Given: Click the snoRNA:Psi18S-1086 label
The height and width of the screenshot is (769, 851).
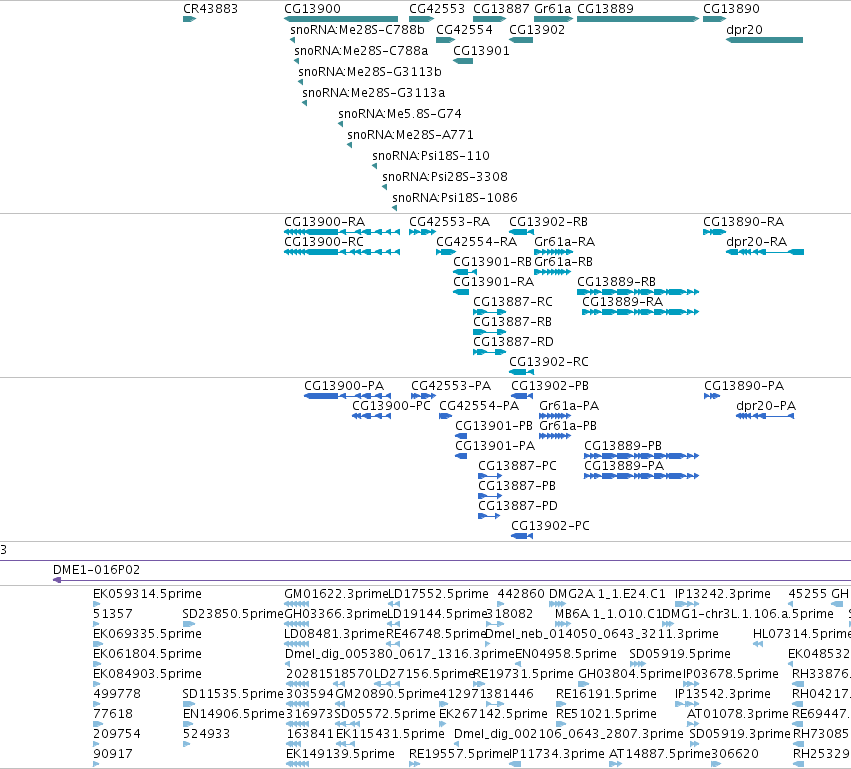Looking at the screenshot, I should coord(455,198).
